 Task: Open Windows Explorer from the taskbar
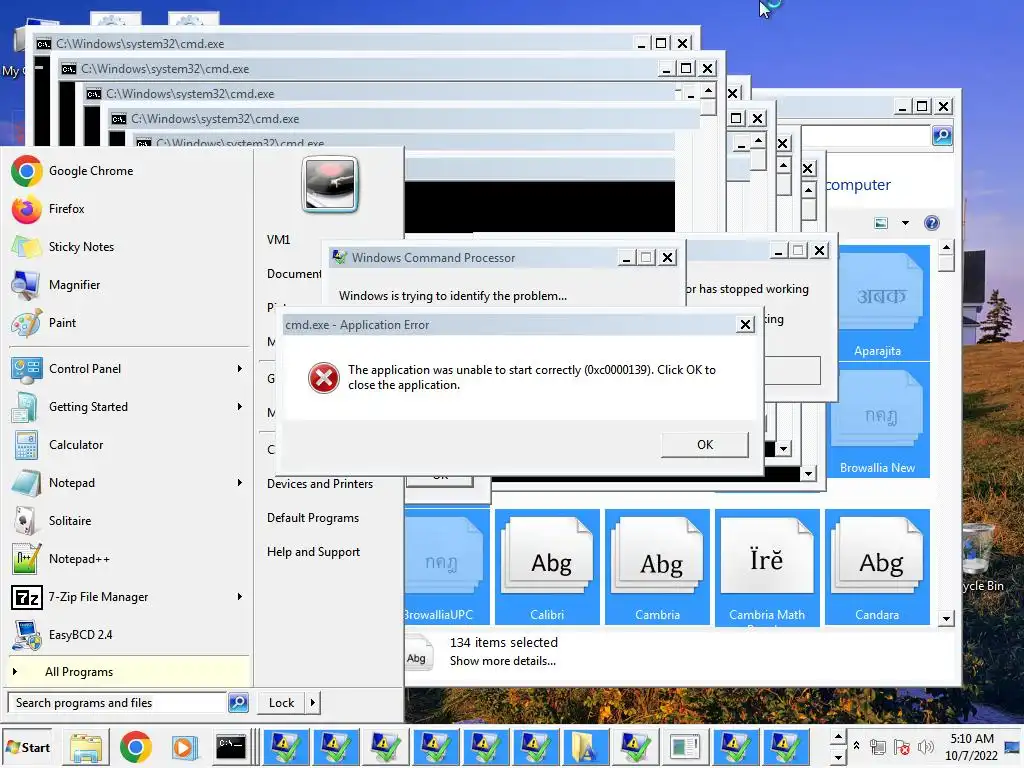point(86,747)
